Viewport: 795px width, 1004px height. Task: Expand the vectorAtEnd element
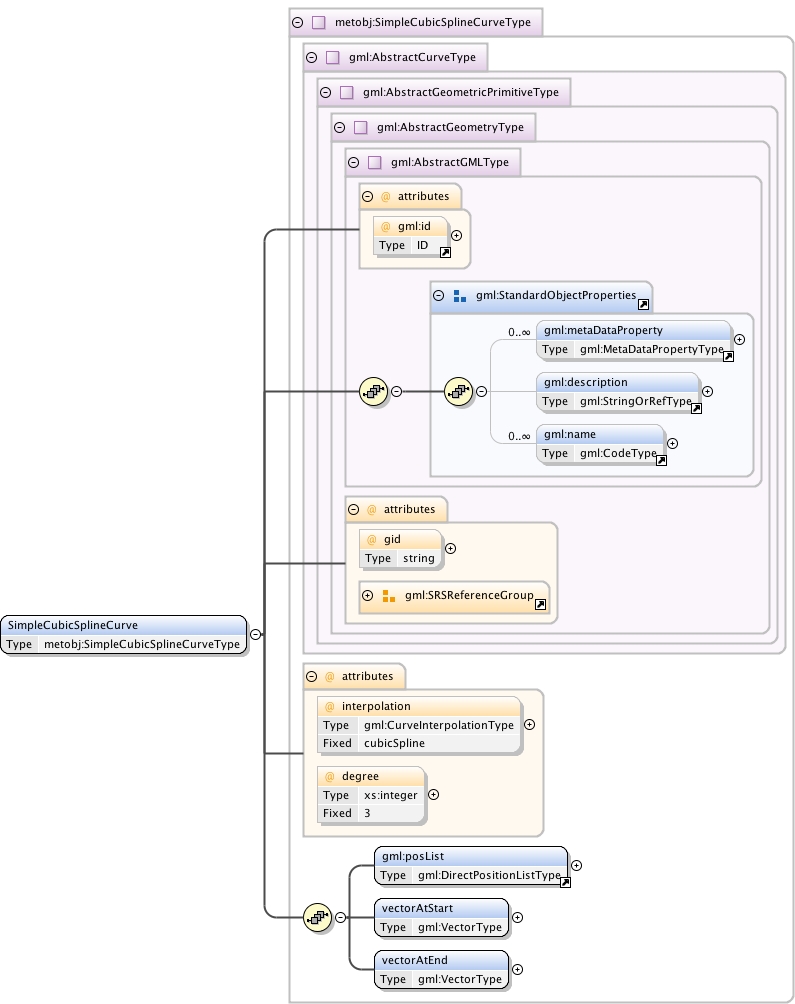(x=517, y=969)
